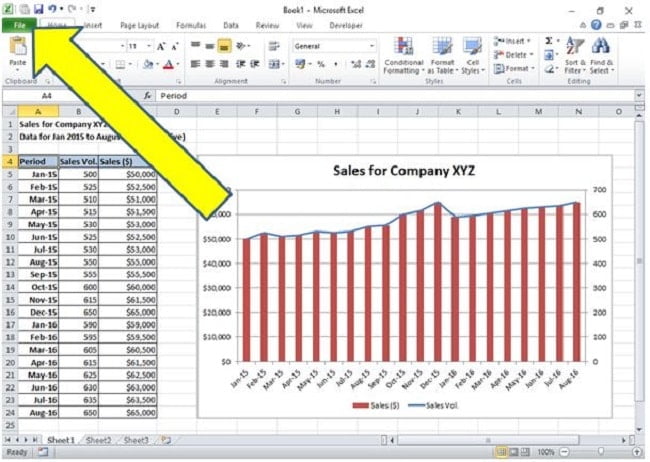Click the Save icon in quick access toolbar

click(x=39, y=9)
